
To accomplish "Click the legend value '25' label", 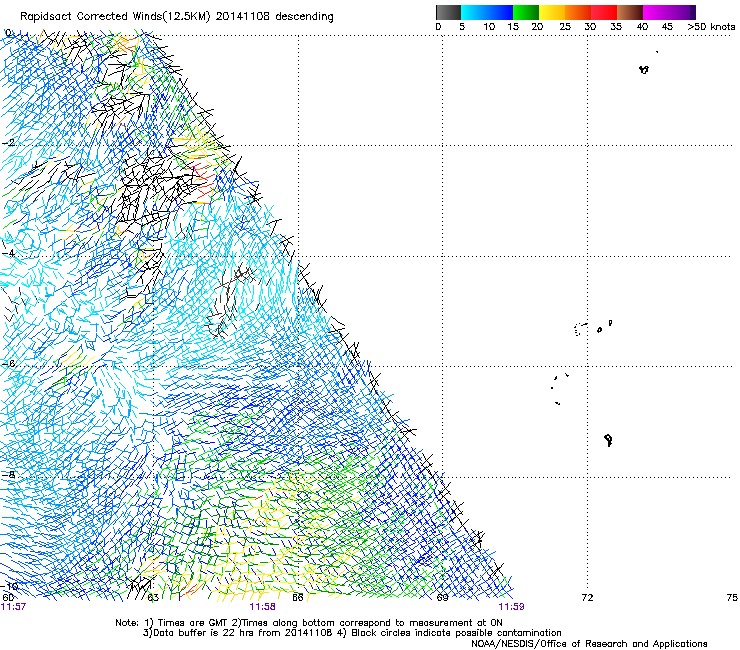I will click(x=565, y=27).
